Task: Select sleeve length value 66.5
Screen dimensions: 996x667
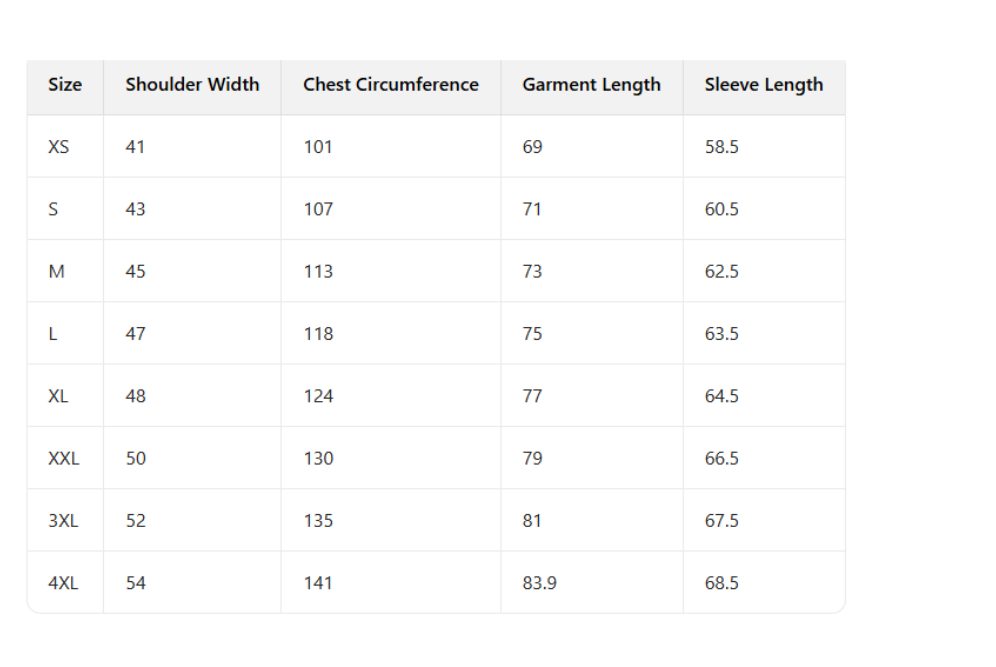Action: point(721,459)
